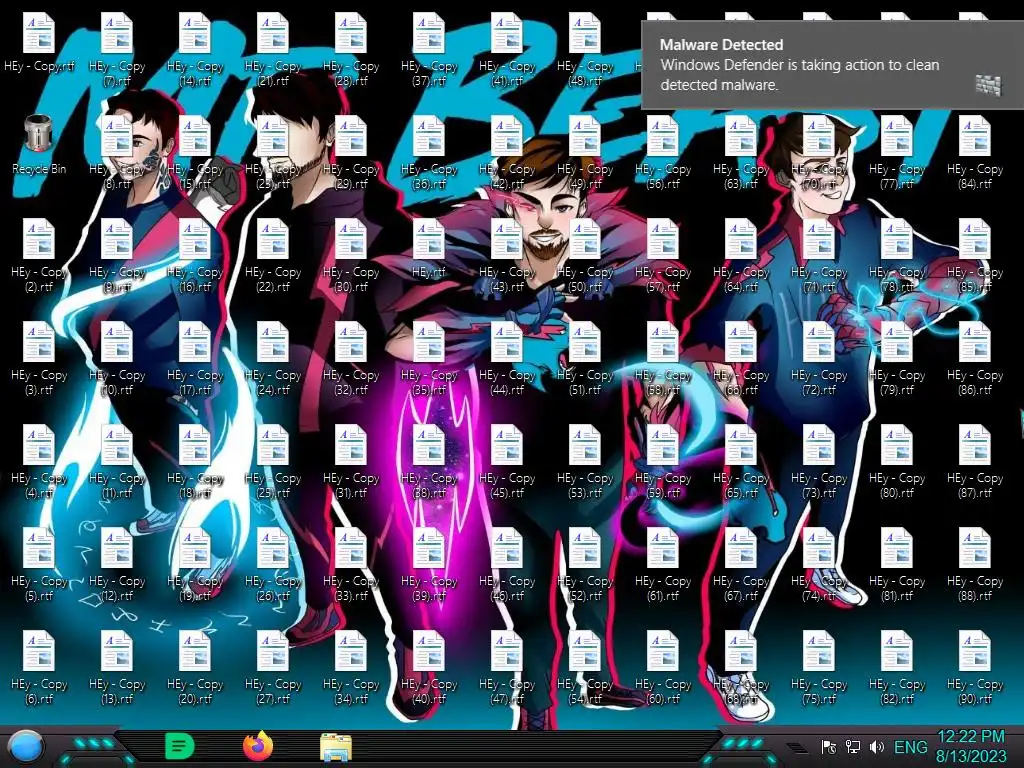1024x768 pixels.
Task: Select HEy - Copy (53).rtf icon
Action: click(584, 444)
